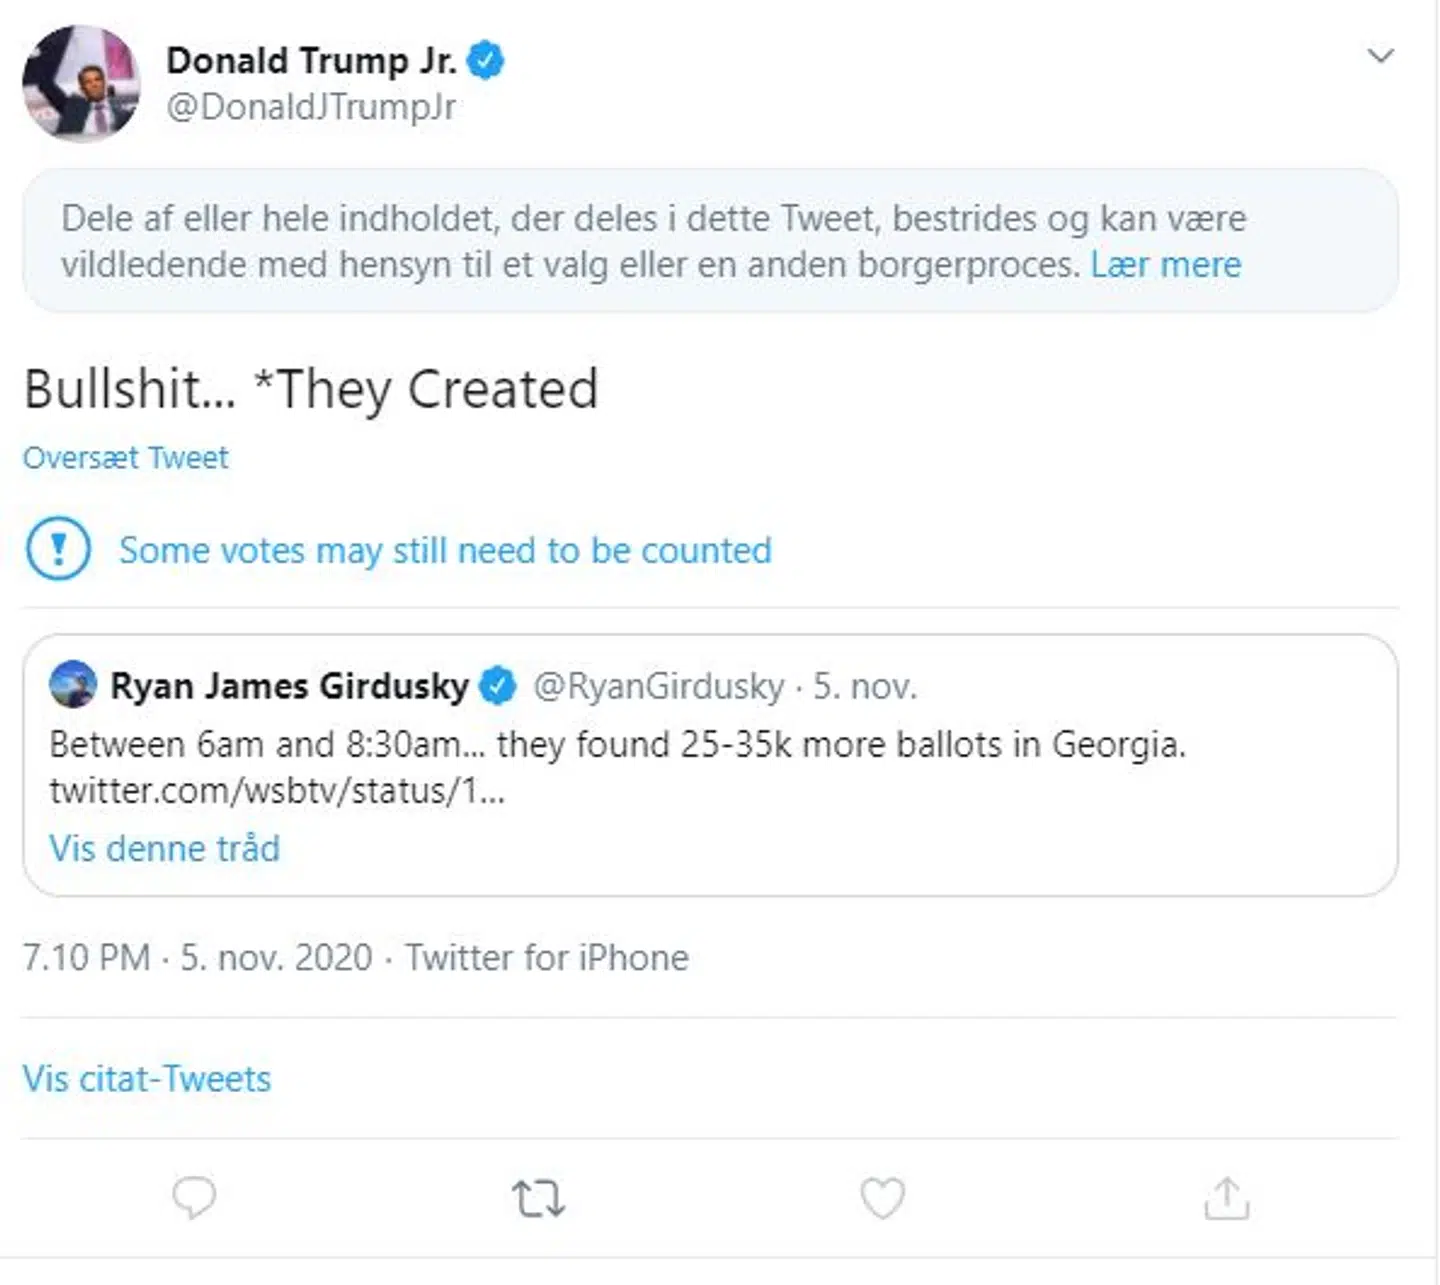The width and height of the screenshot is (1440, 1285).
Task: Click the Donald Trump Jr. display name
Action: (311, 61)
